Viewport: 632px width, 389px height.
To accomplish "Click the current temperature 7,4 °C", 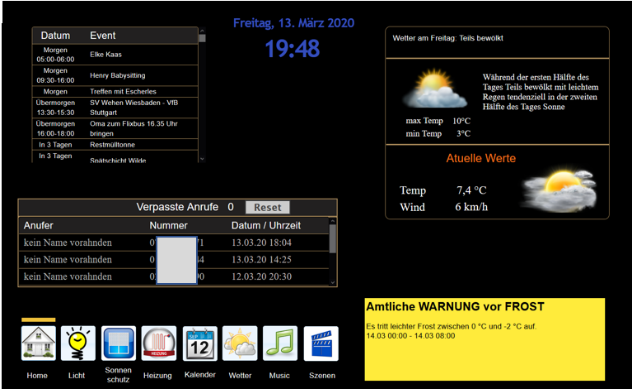I will [x=472, y=190].
